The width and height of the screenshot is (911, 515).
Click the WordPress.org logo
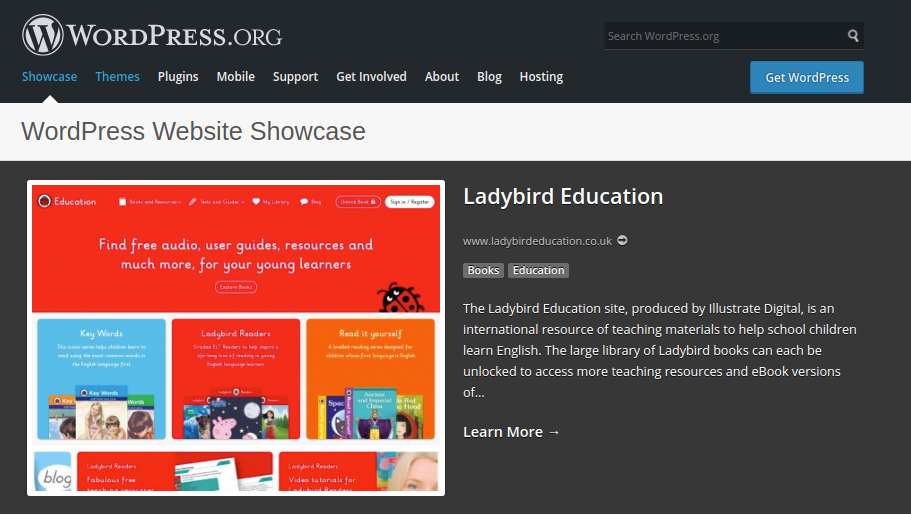[x=152, y=35]
